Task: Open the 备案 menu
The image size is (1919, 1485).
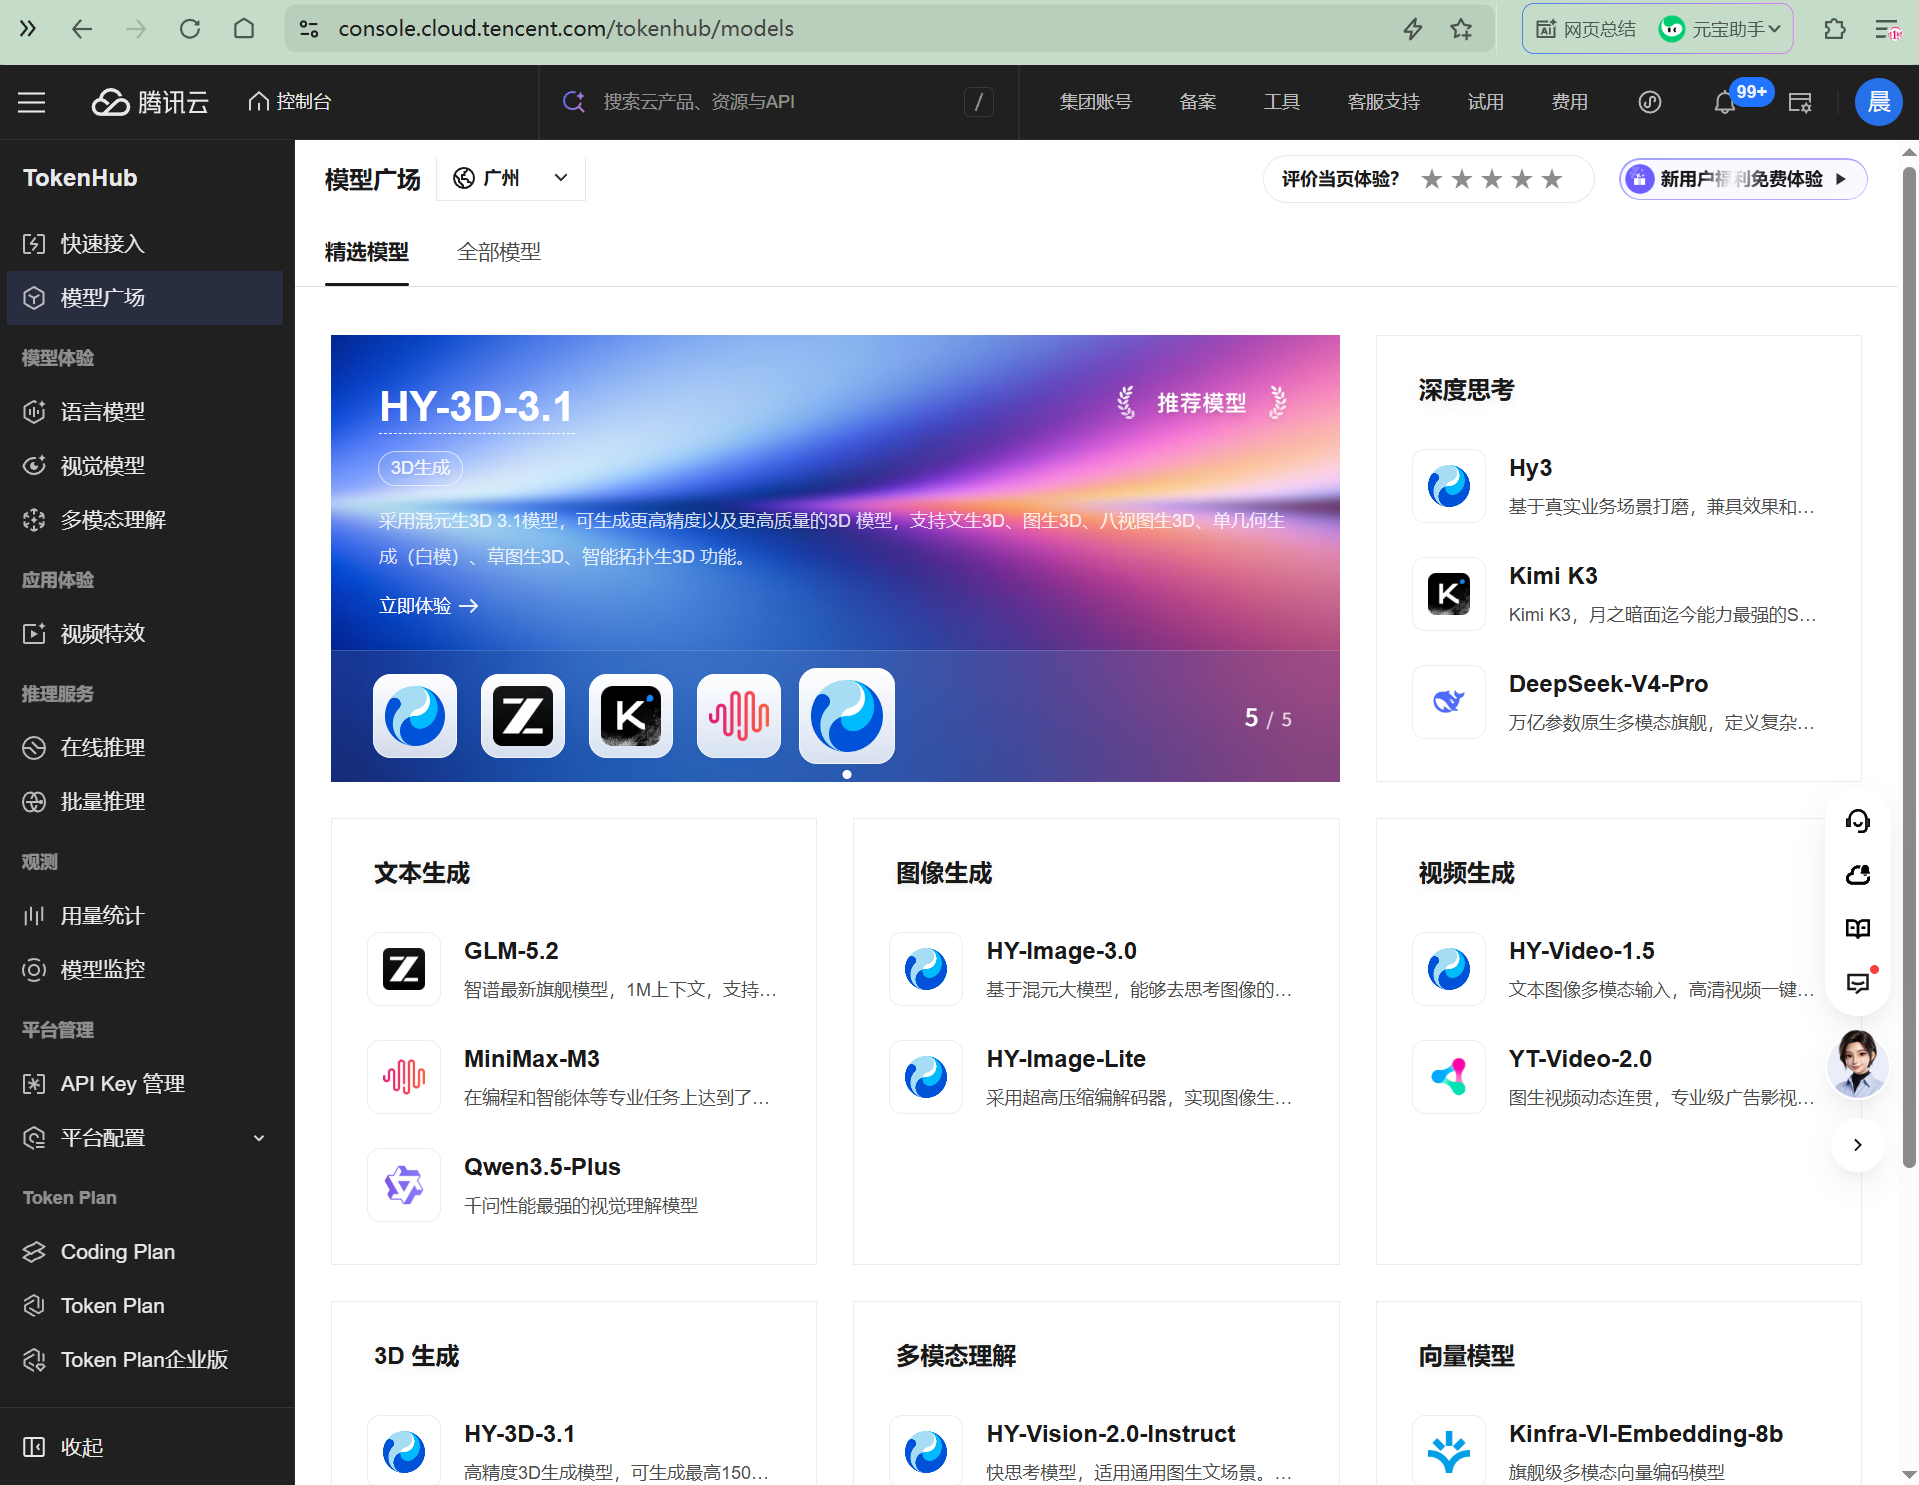Action: click(1198, 102)
